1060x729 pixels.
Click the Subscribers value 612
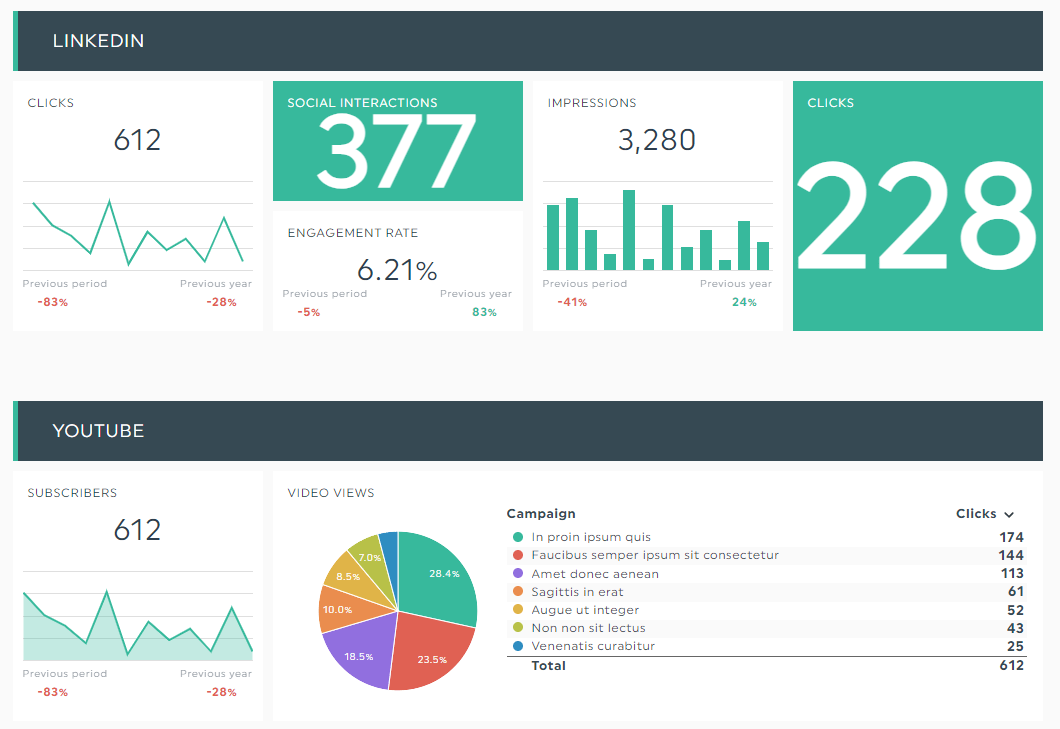click(x=137, y=530)
